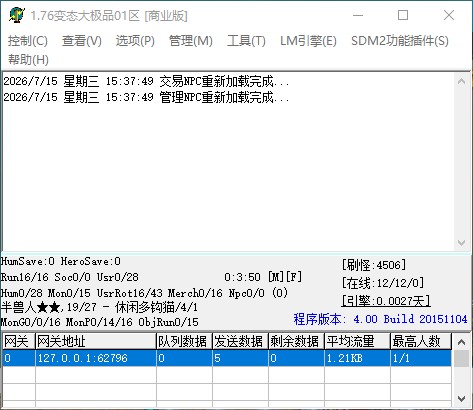Click the Run16/16 Soc0/0 Usr0/28 status line
The image size is (473, 410).
click(70, 277)
